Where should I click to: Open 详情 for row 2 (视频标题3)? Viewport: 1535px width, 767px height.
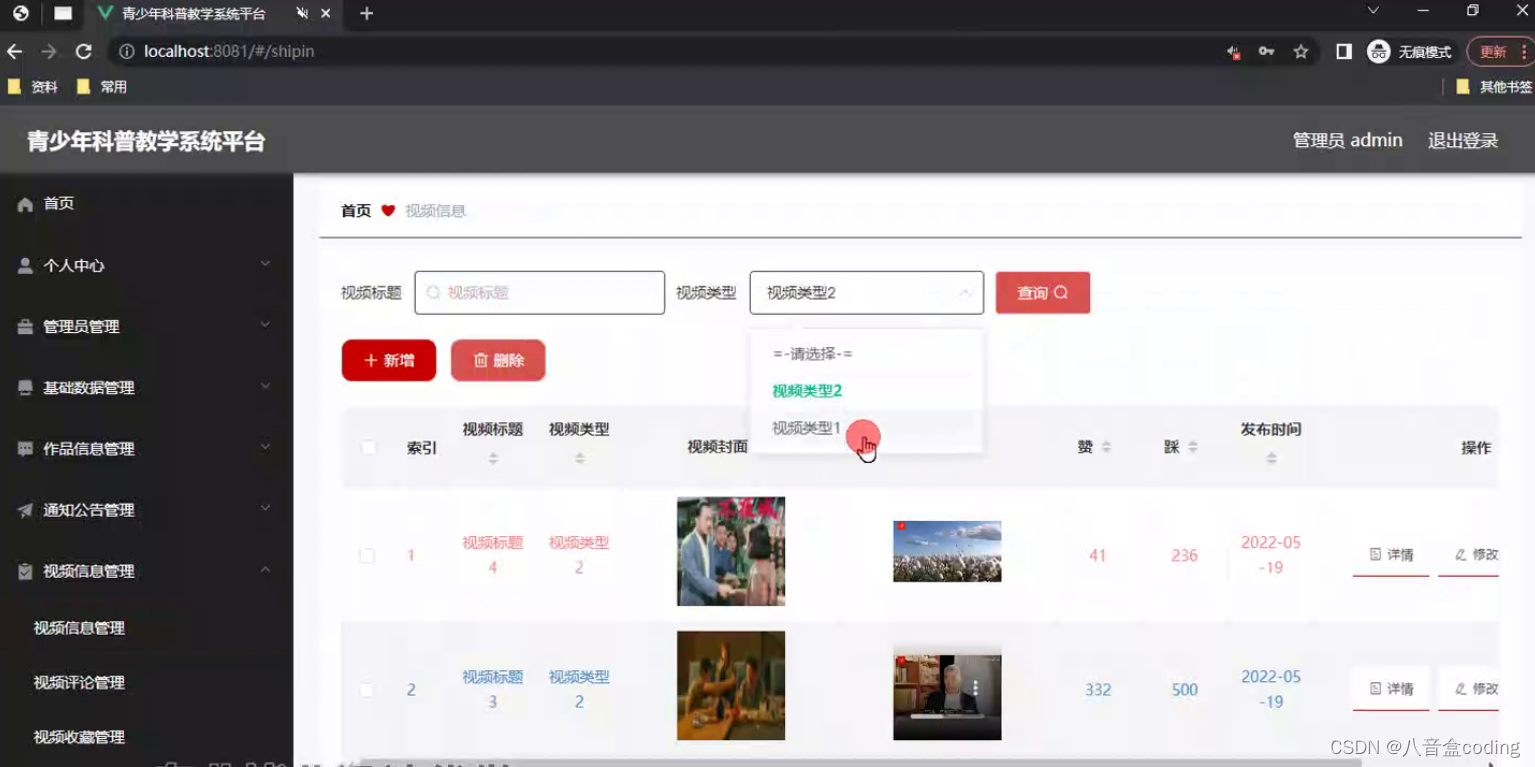click(x=1391, y=689)
